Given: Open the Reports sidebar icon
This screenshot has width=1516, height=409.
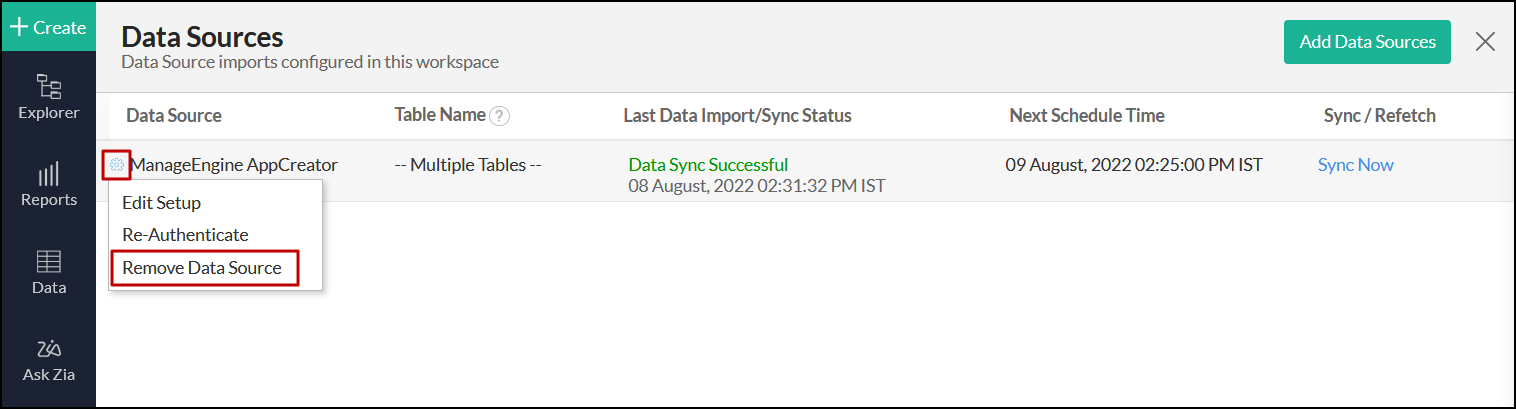Looking at the screenshot, I should (x=48, y=185).
